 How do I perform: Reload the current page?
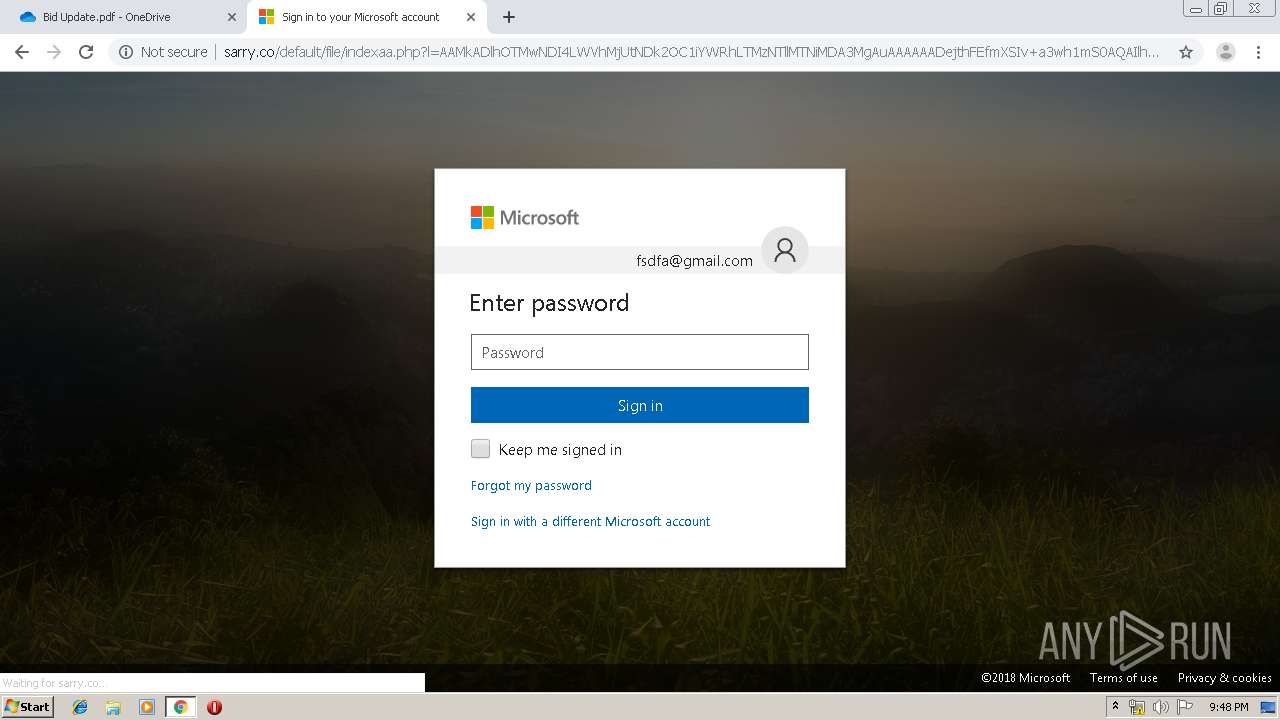point(86,52)
